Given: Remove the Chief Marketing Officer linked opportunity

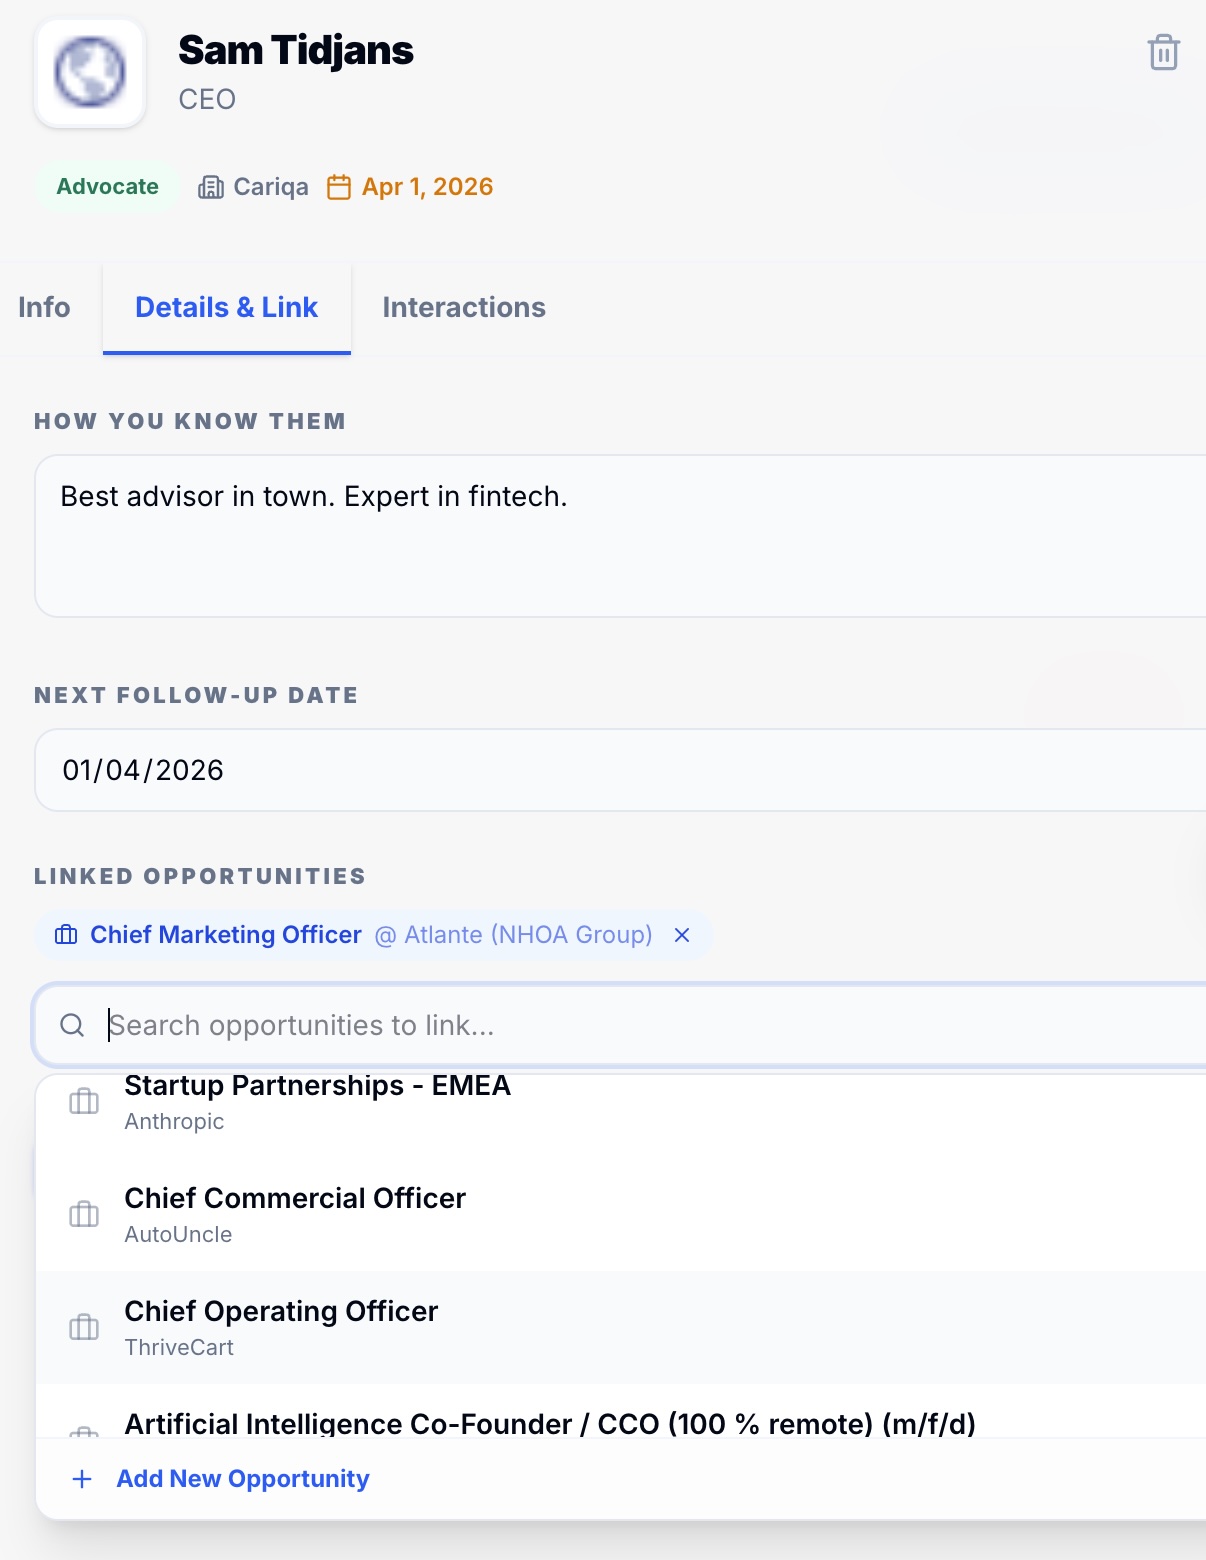Looking at the screenshot, I should tap(683, 935).
